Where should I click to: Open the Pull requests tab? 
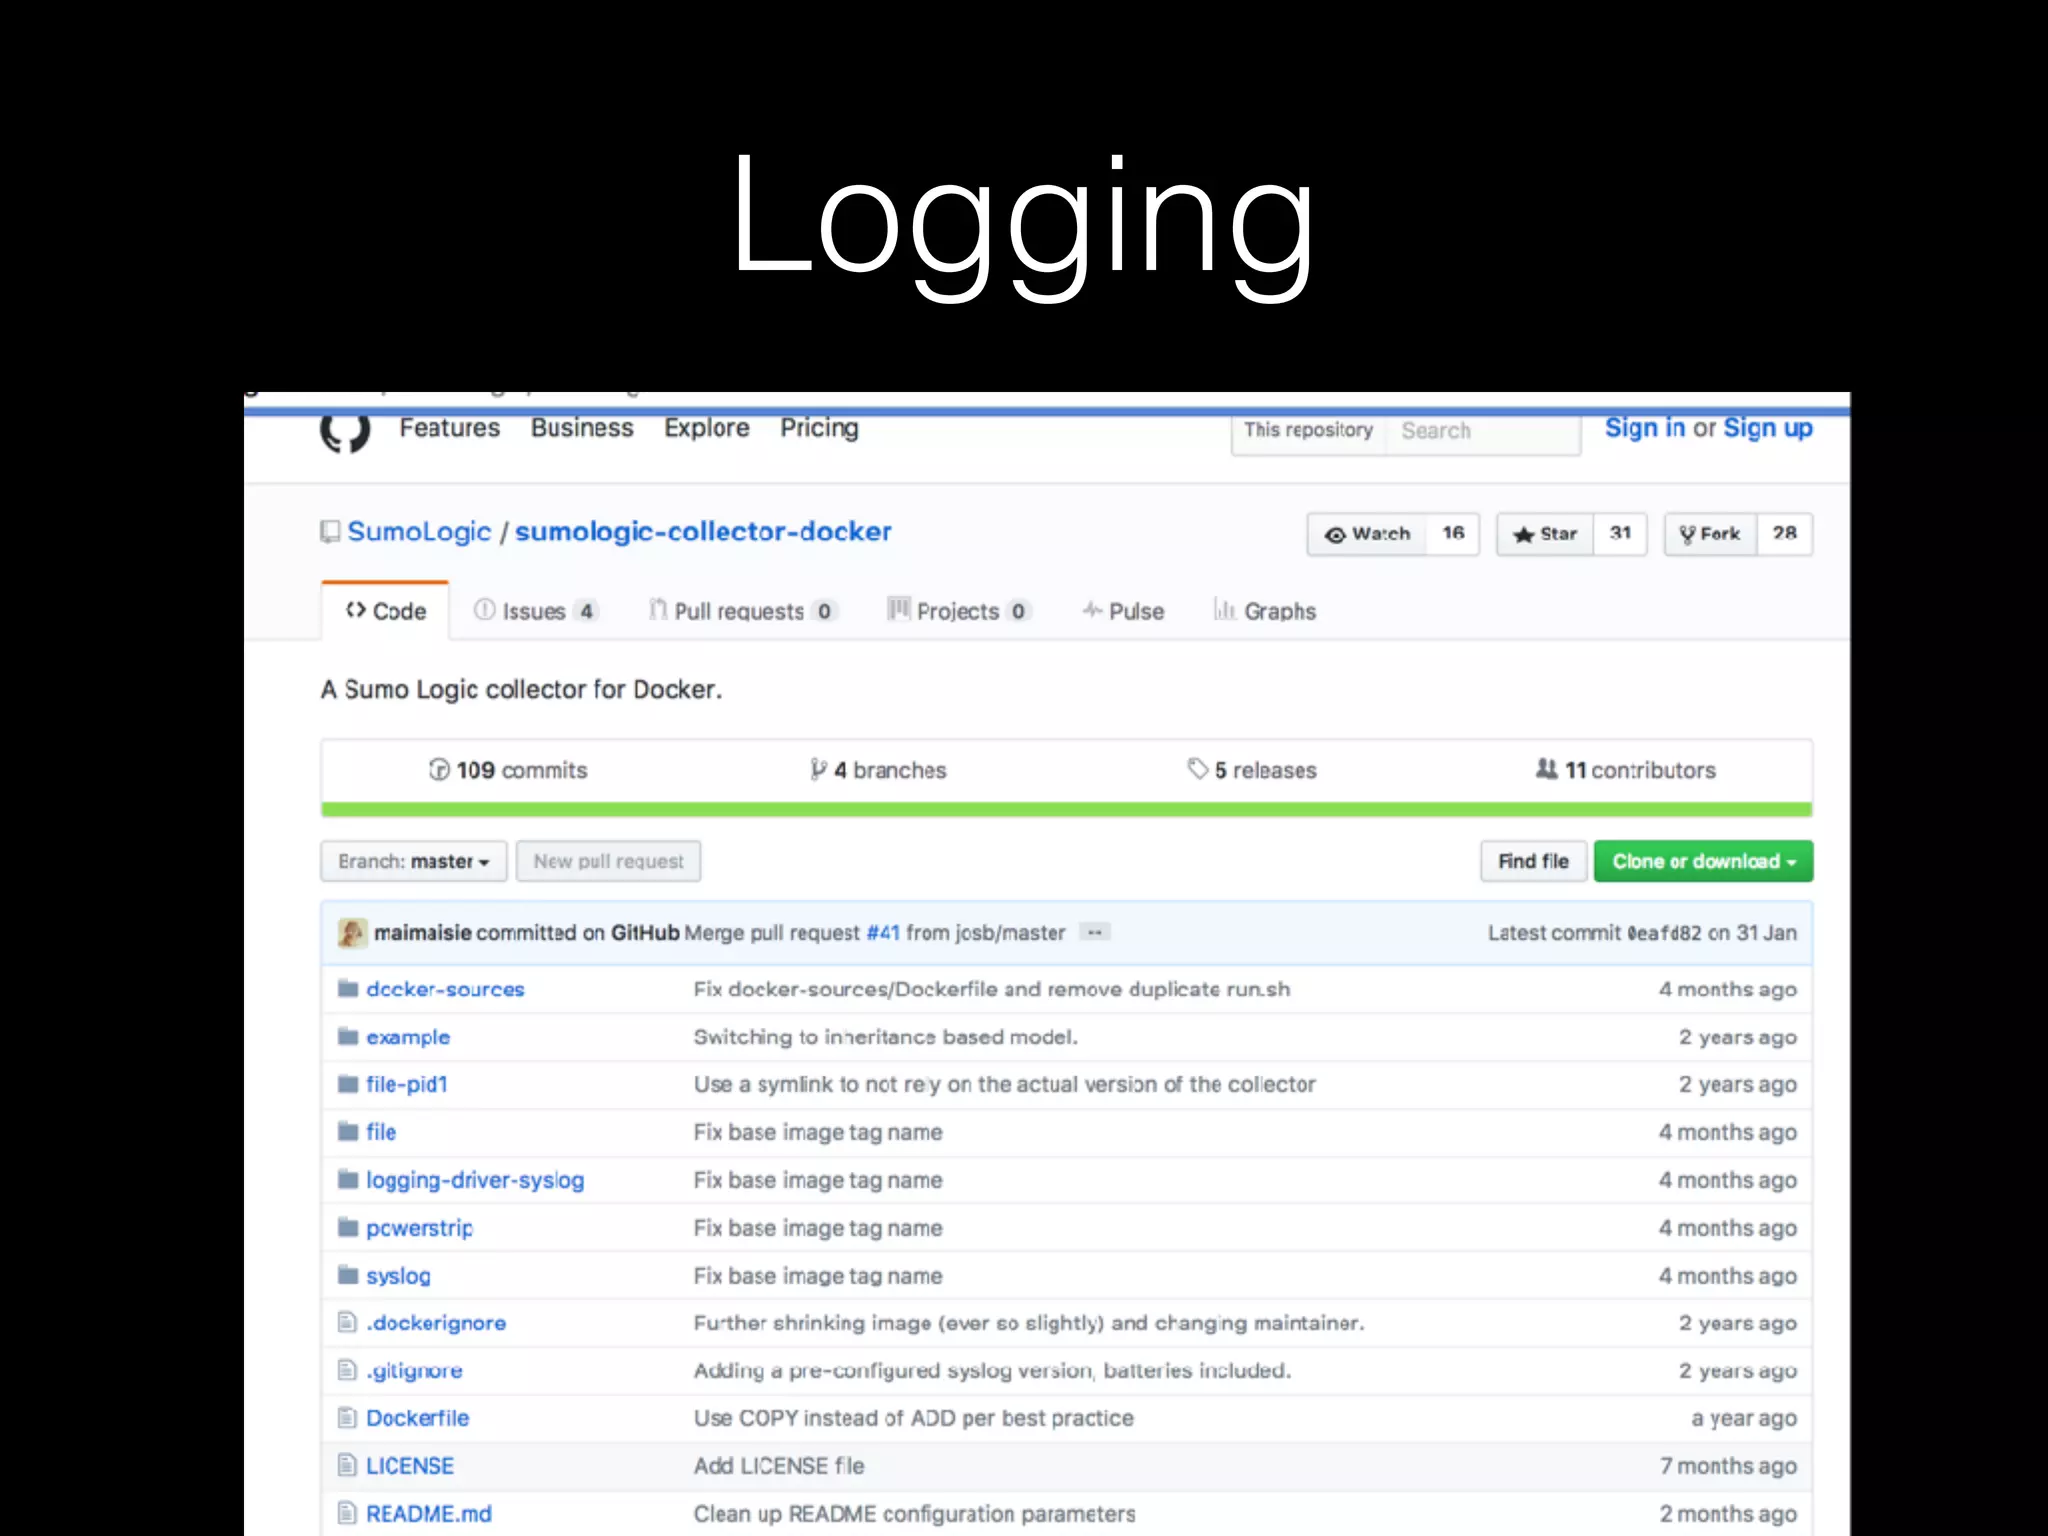(743, 610)
